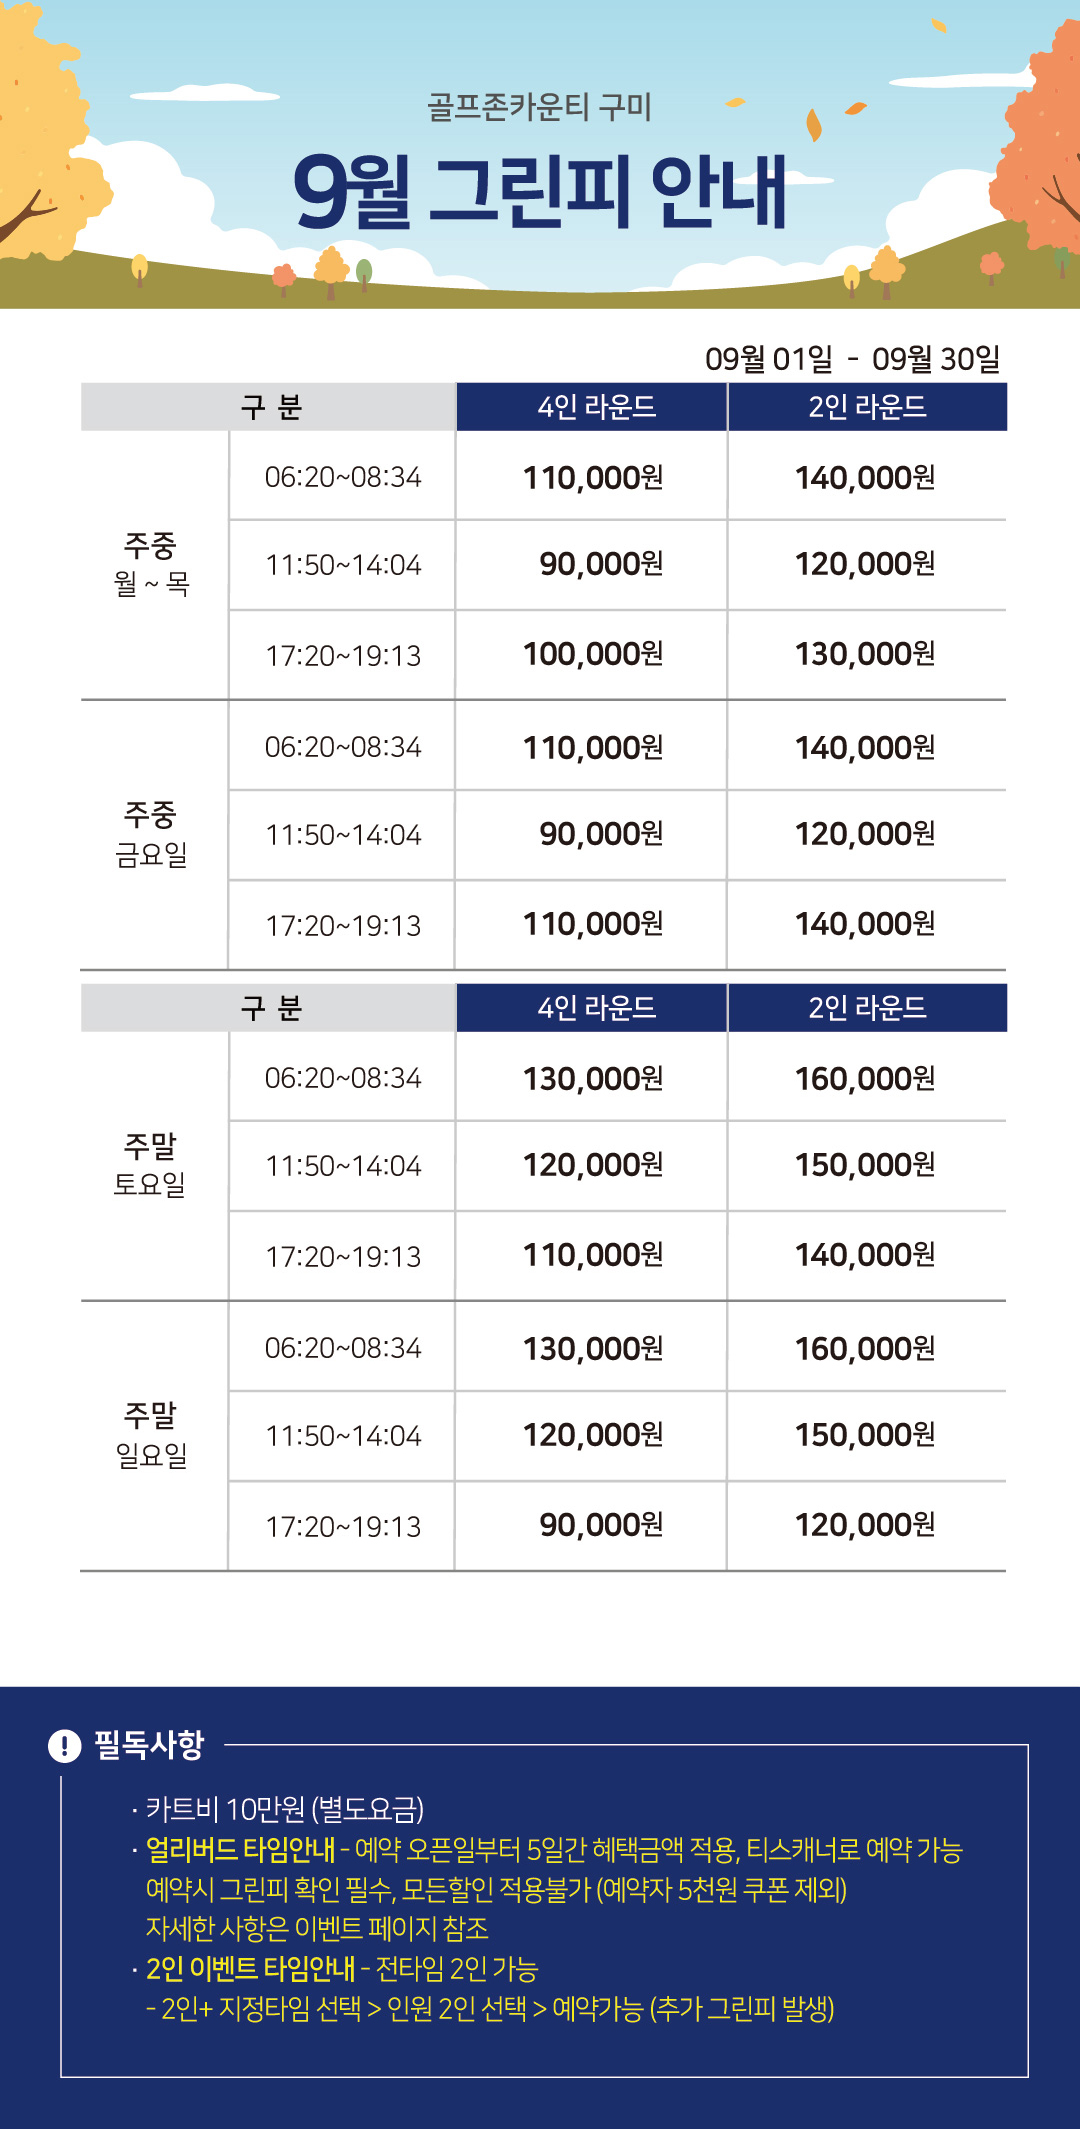Click Saturday's 06:20~08:34 time slot
This screenshot has height=2129, width=1080.
coord(343,1078)
